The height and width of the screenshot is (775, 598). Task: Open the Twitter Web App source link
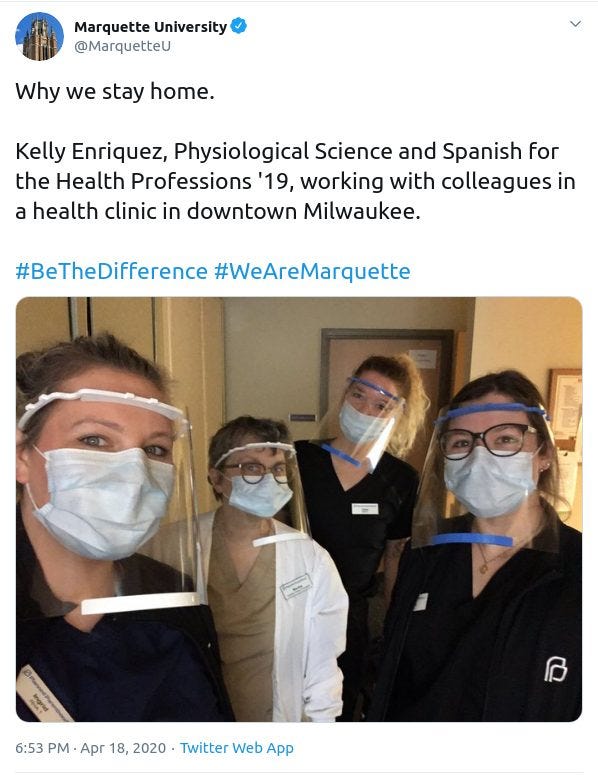pyautogui.click(x=237, y=748)
